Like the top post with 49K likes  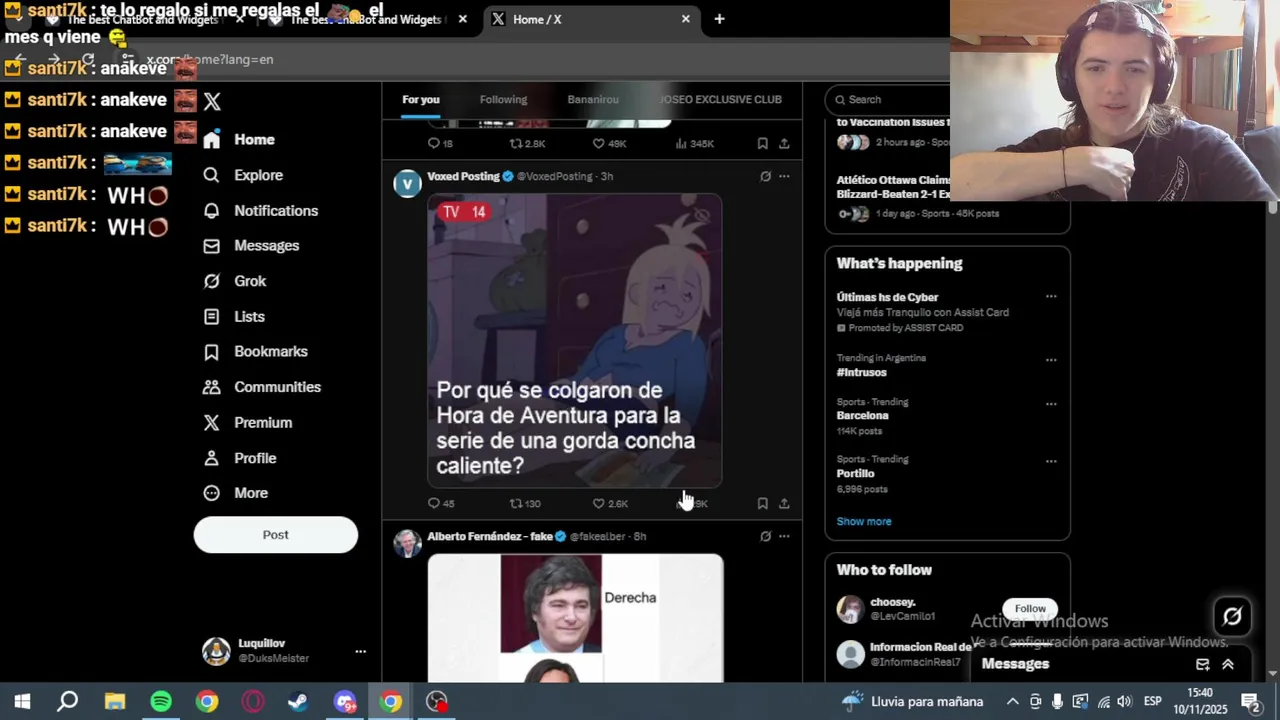[610, 144]
